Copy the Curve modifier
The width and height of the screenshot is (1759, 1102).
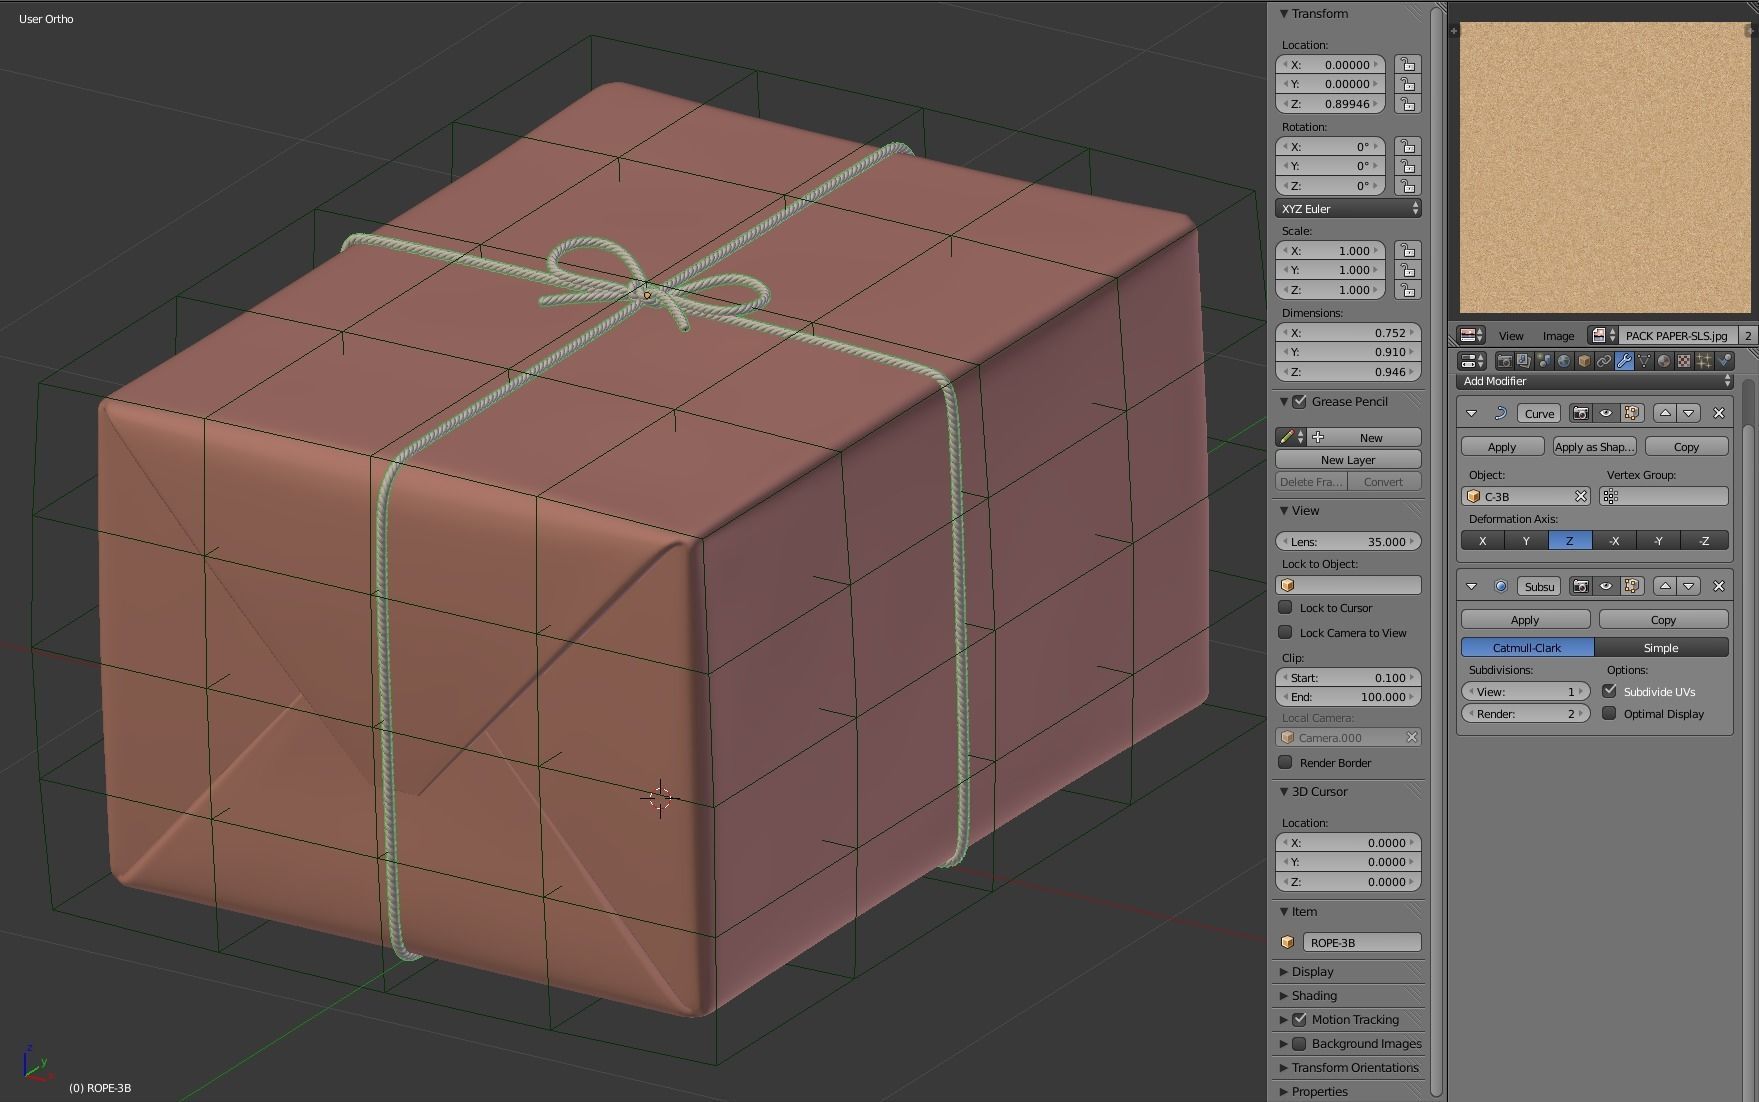coord(1686,446)
